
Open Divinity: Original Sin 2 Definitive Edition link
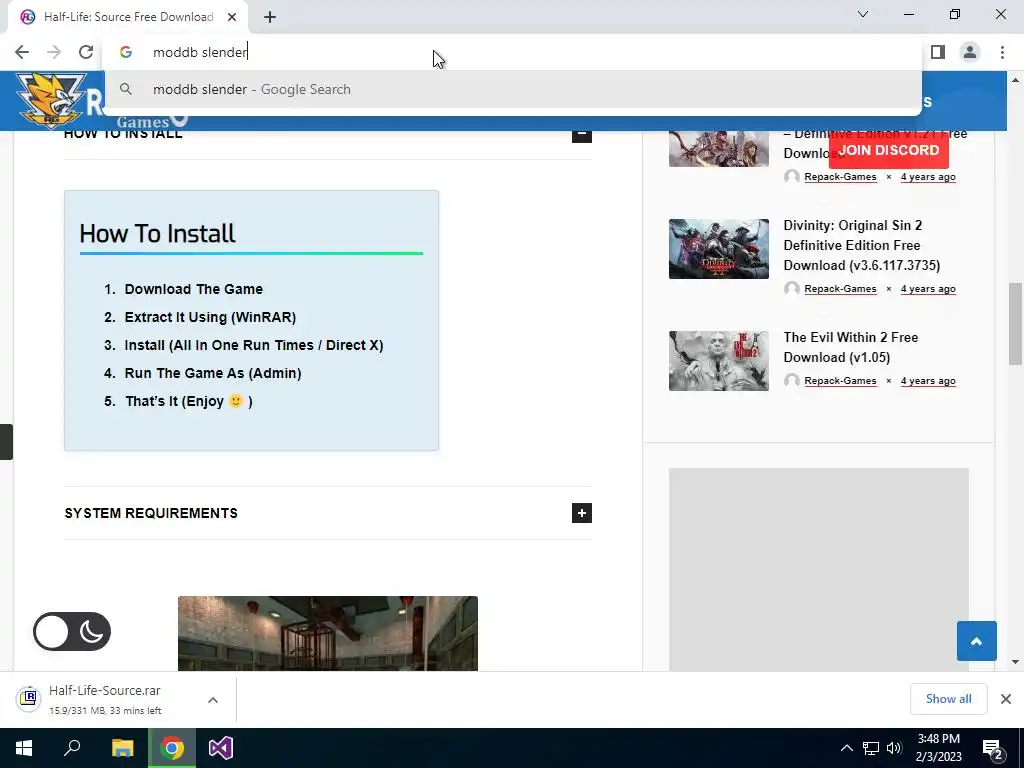pyautogui.click(x=862, y=246)
